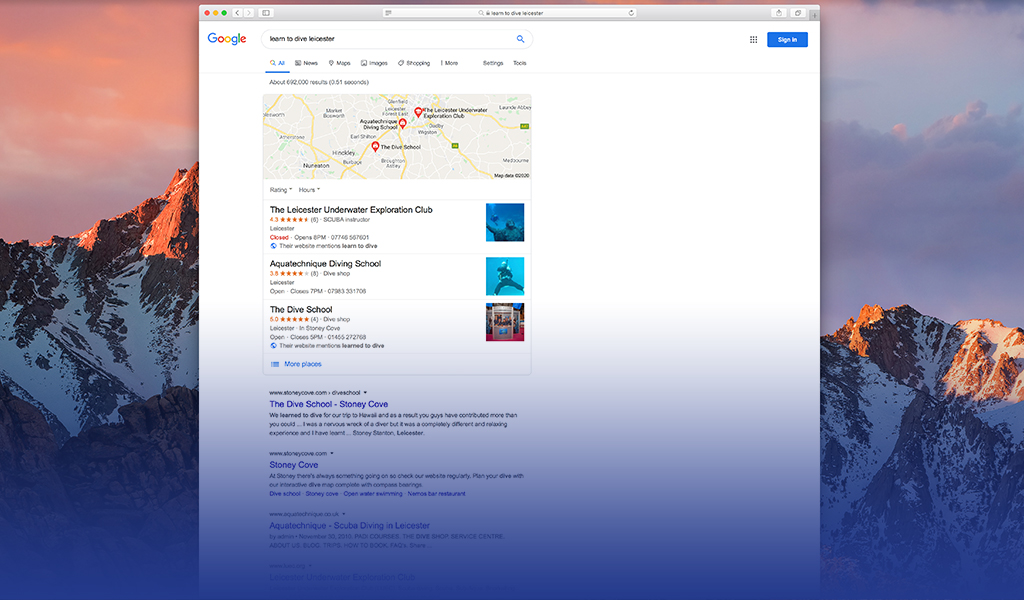
Task: Expand the stoneycove.com diveschool URL dropdown arrow
Action: pyautogui.click(x=365, y=393)
